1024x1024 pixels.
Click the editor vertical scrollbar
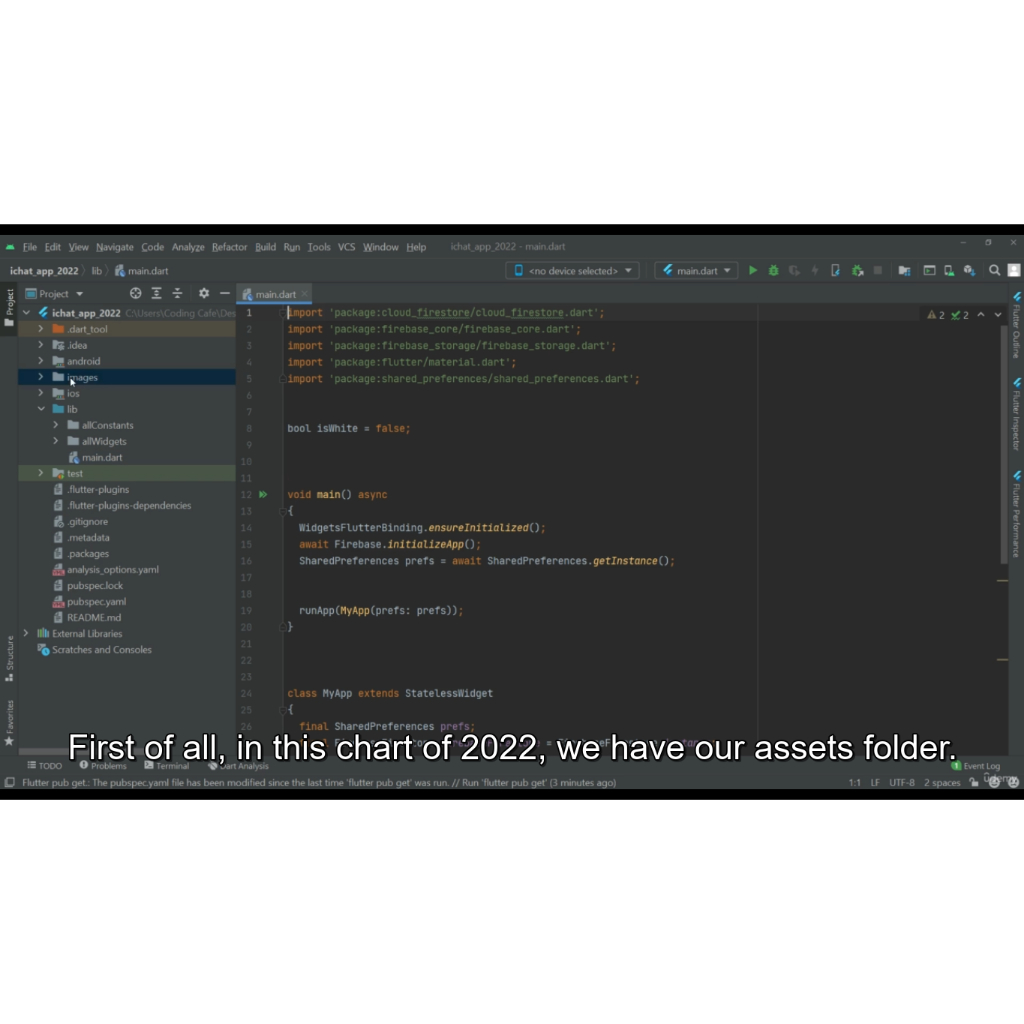point(1004,444)
